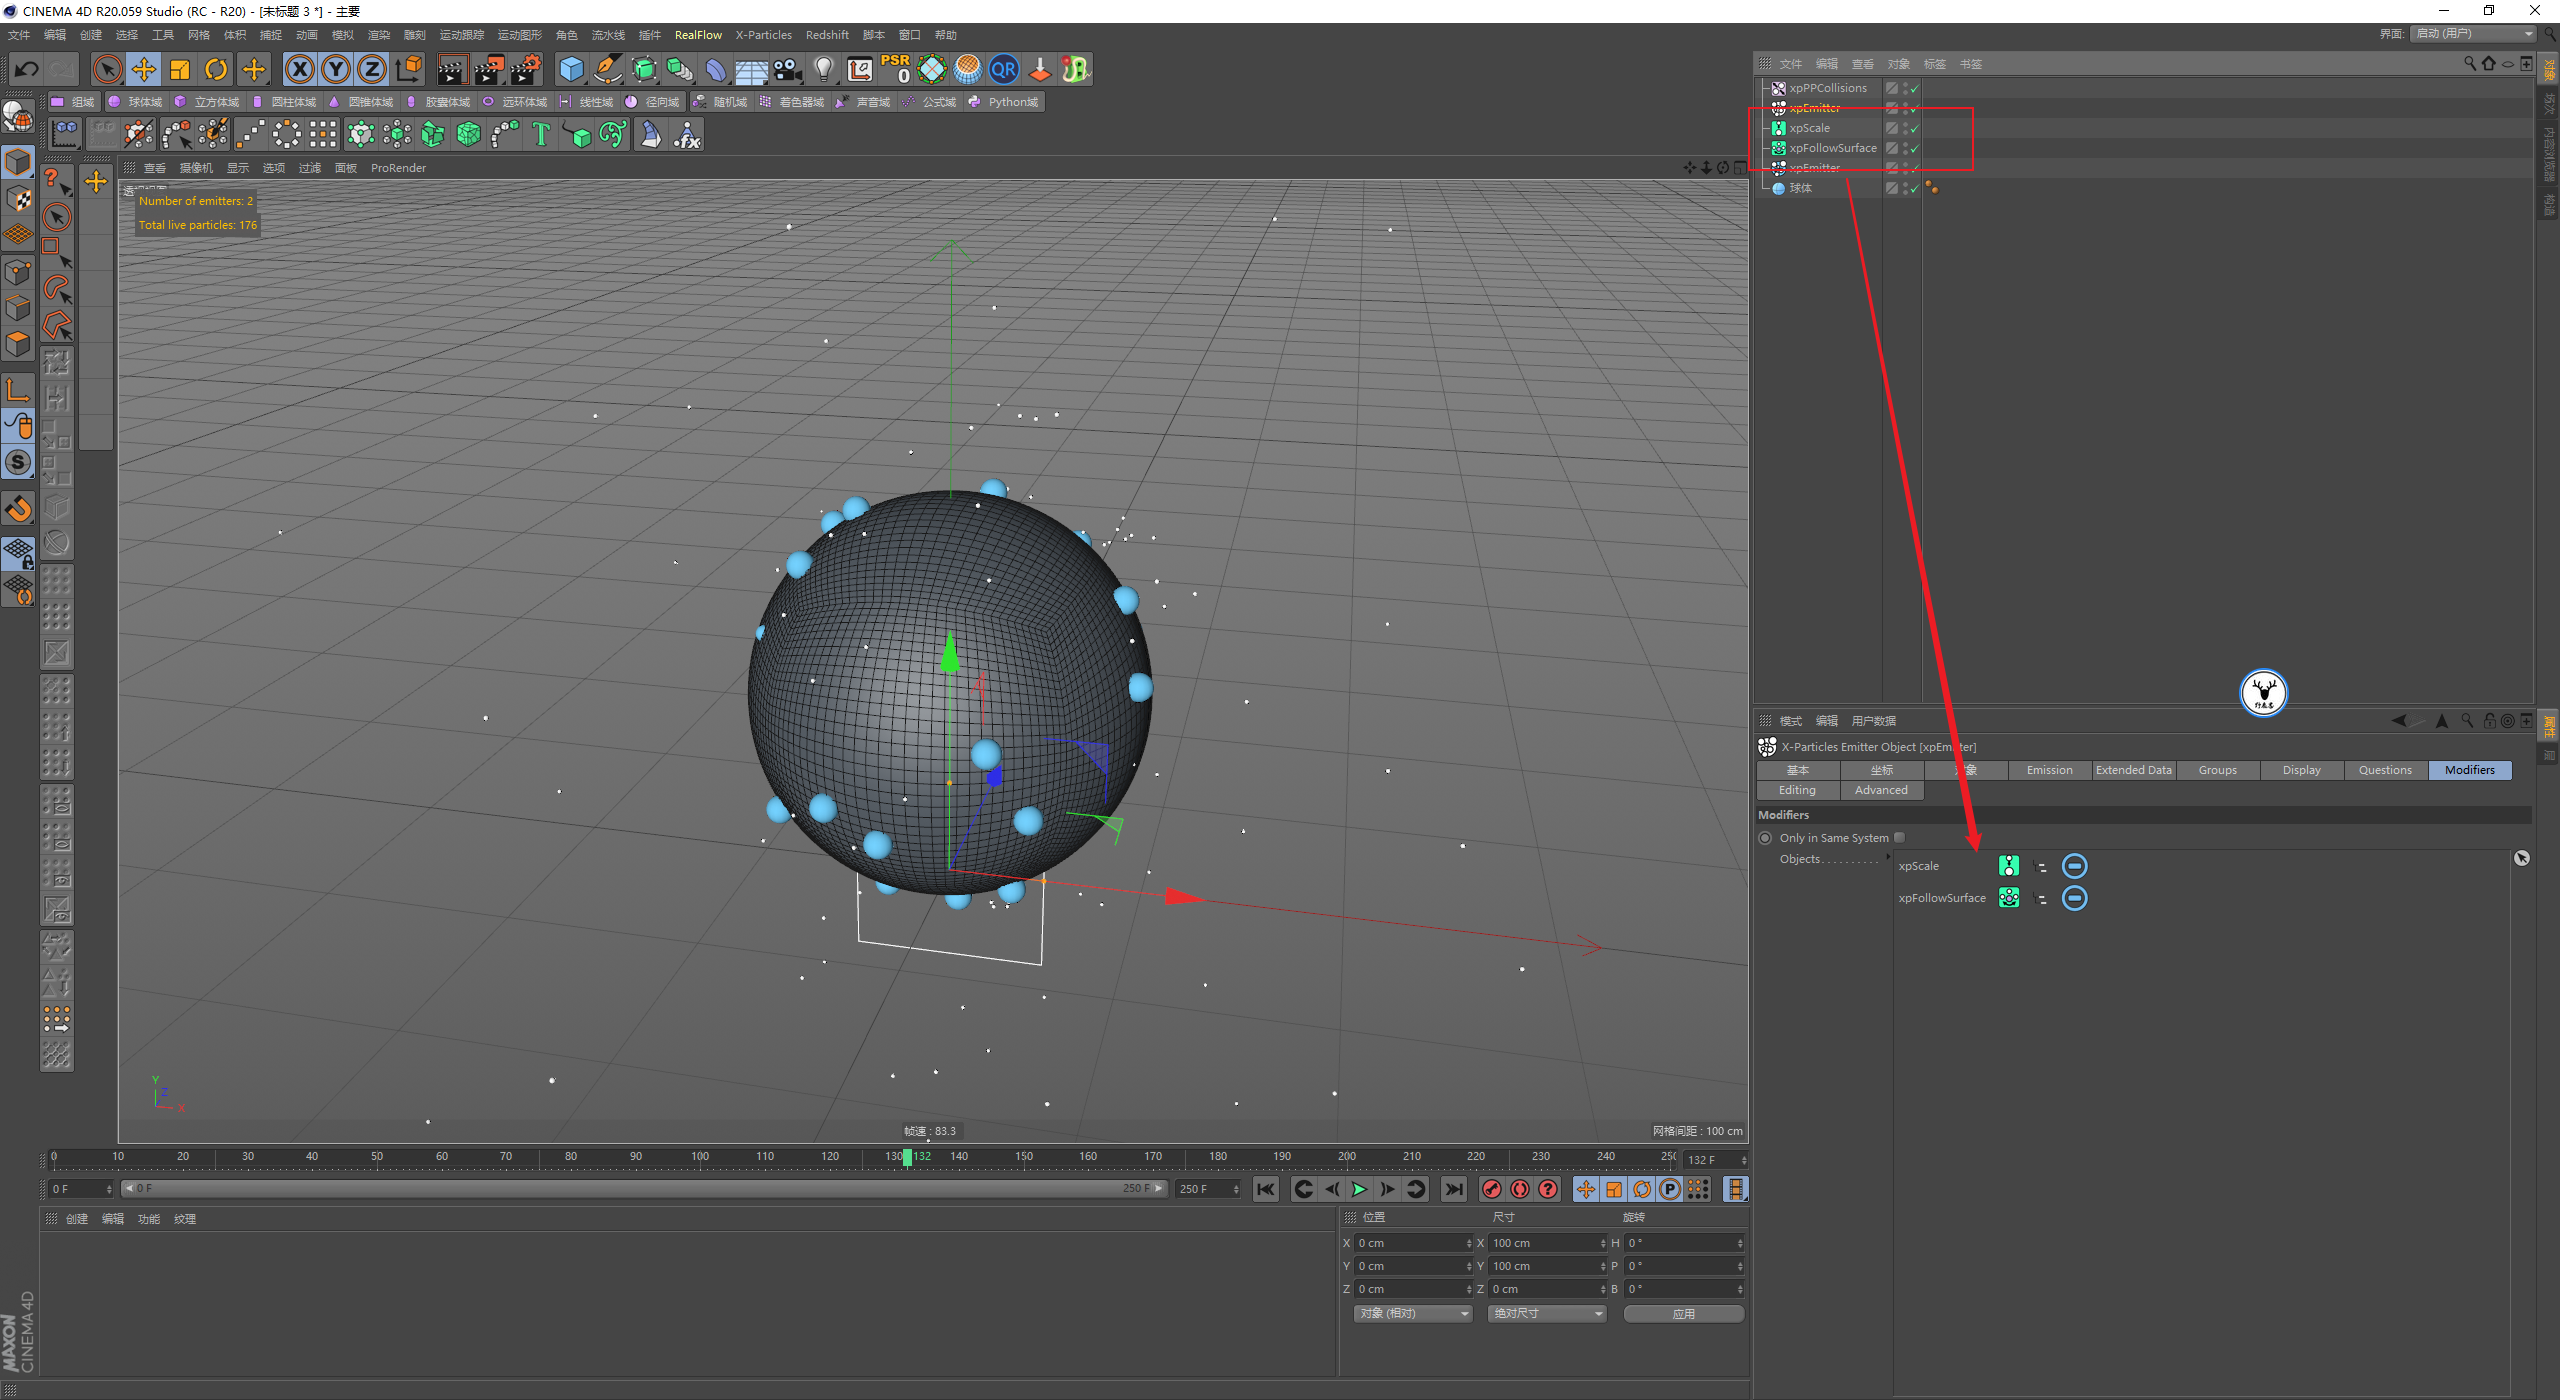
Task: Remove xpFollowSurface from modifiers list
Action: [x=2075, y=898]
